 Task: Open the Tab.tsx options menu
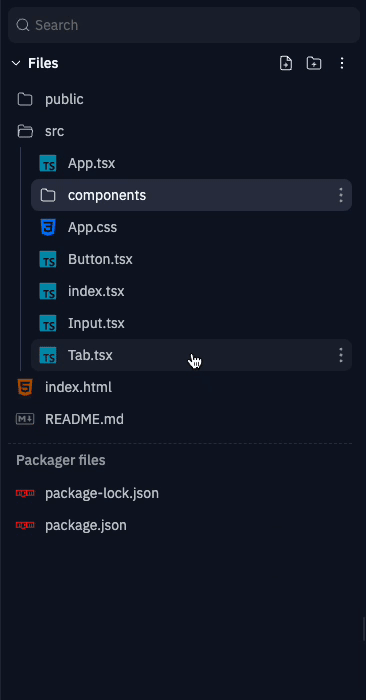(341, 355)
